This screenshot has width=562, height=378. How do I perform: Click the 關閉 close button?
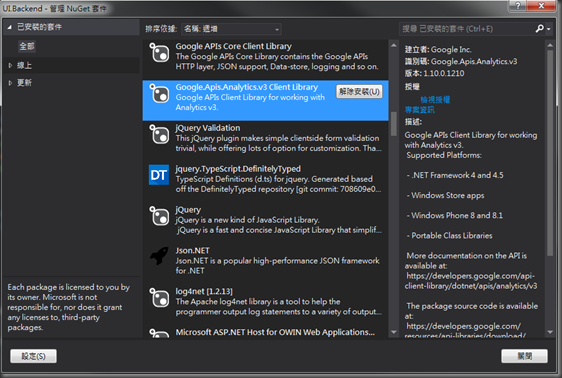(524, 356)
